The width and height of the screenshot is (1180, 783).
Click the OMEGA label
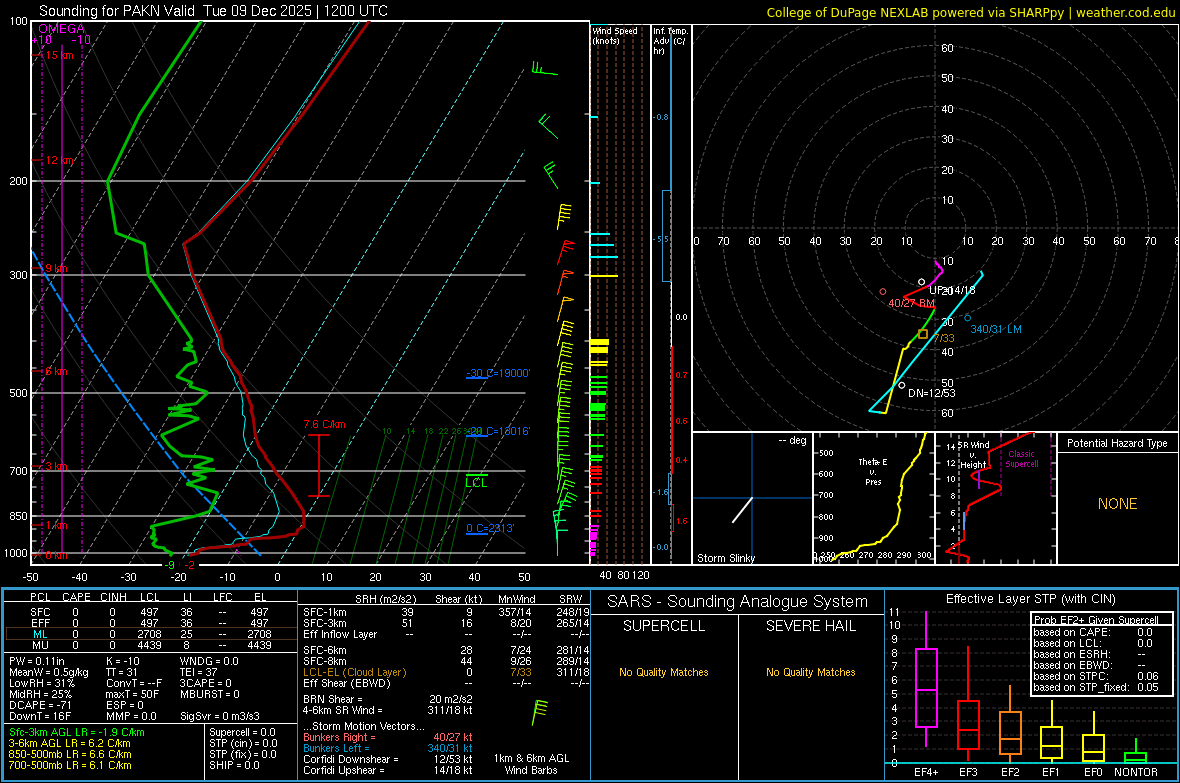(x=61, y=29)
